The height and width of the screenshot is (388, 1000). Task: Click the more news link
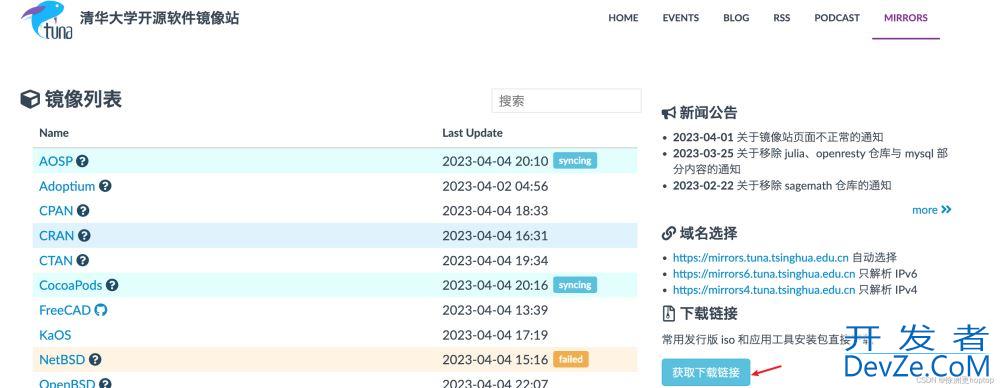tap(924, 210)
